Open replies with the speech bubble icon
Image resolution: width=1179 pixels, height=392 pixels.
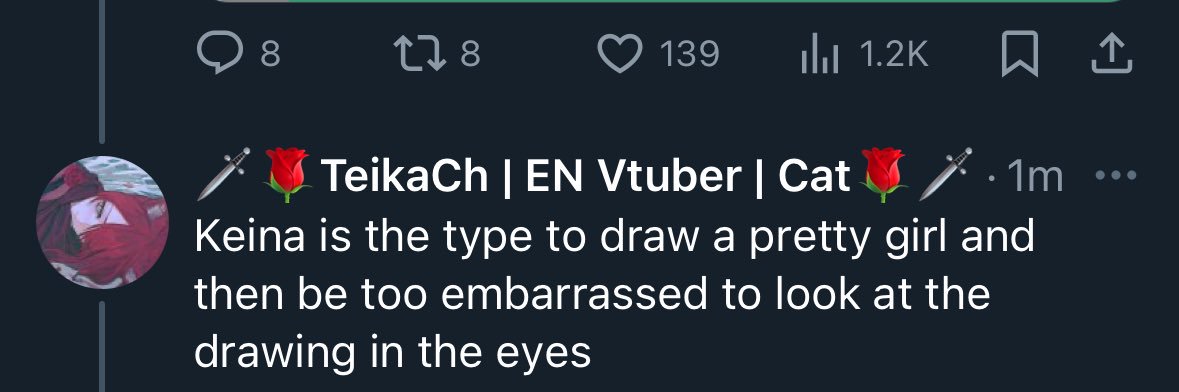coord(221,55)
